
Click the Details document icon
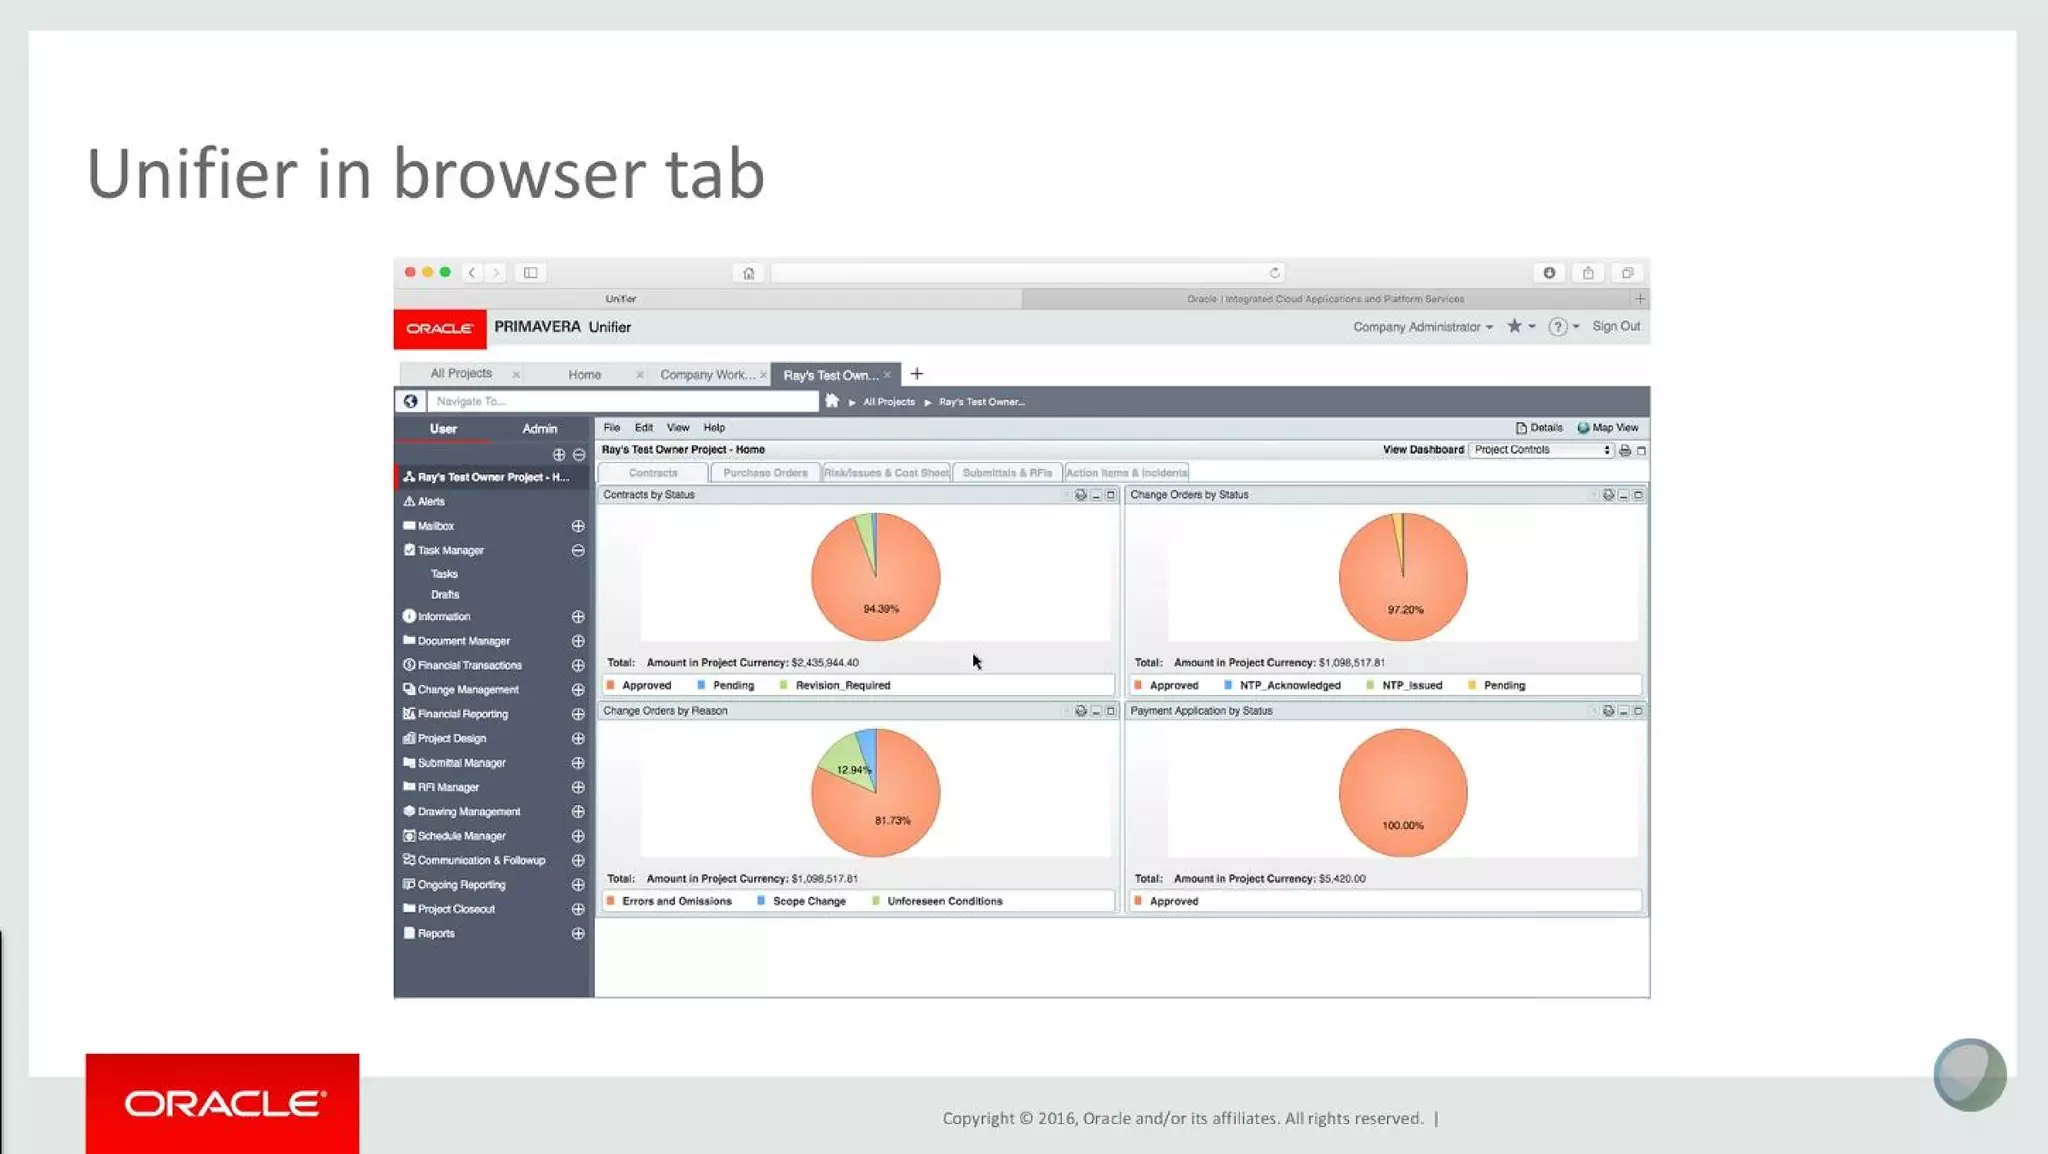pos(1521,428)
